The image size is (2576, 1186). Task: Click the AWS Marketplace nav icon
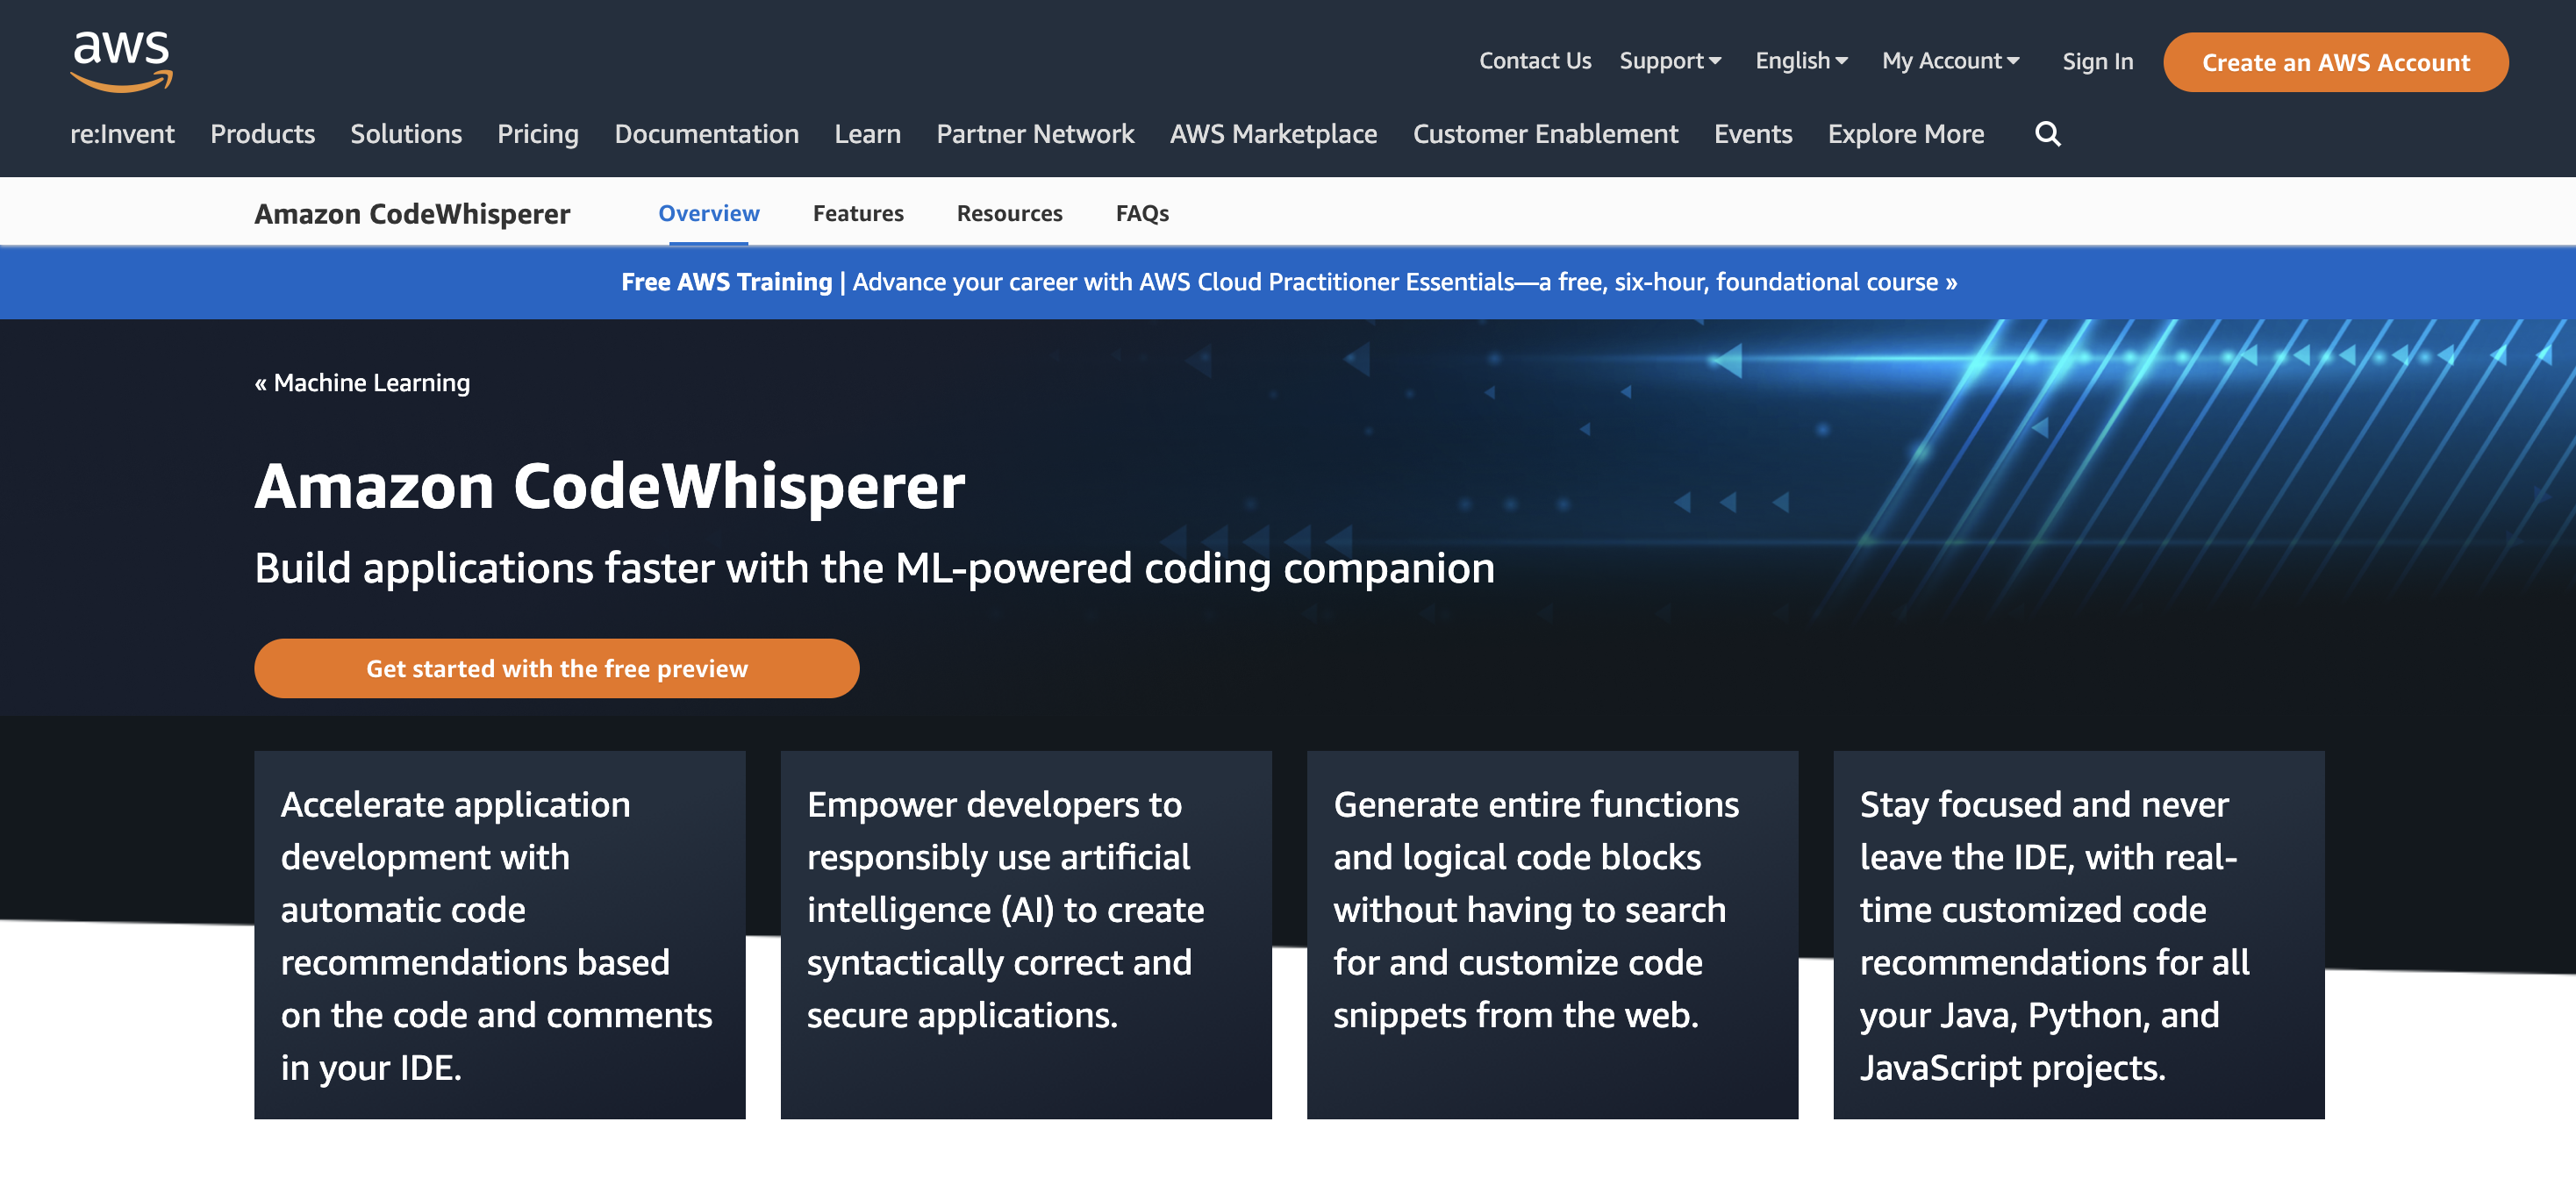point(1275,132)
